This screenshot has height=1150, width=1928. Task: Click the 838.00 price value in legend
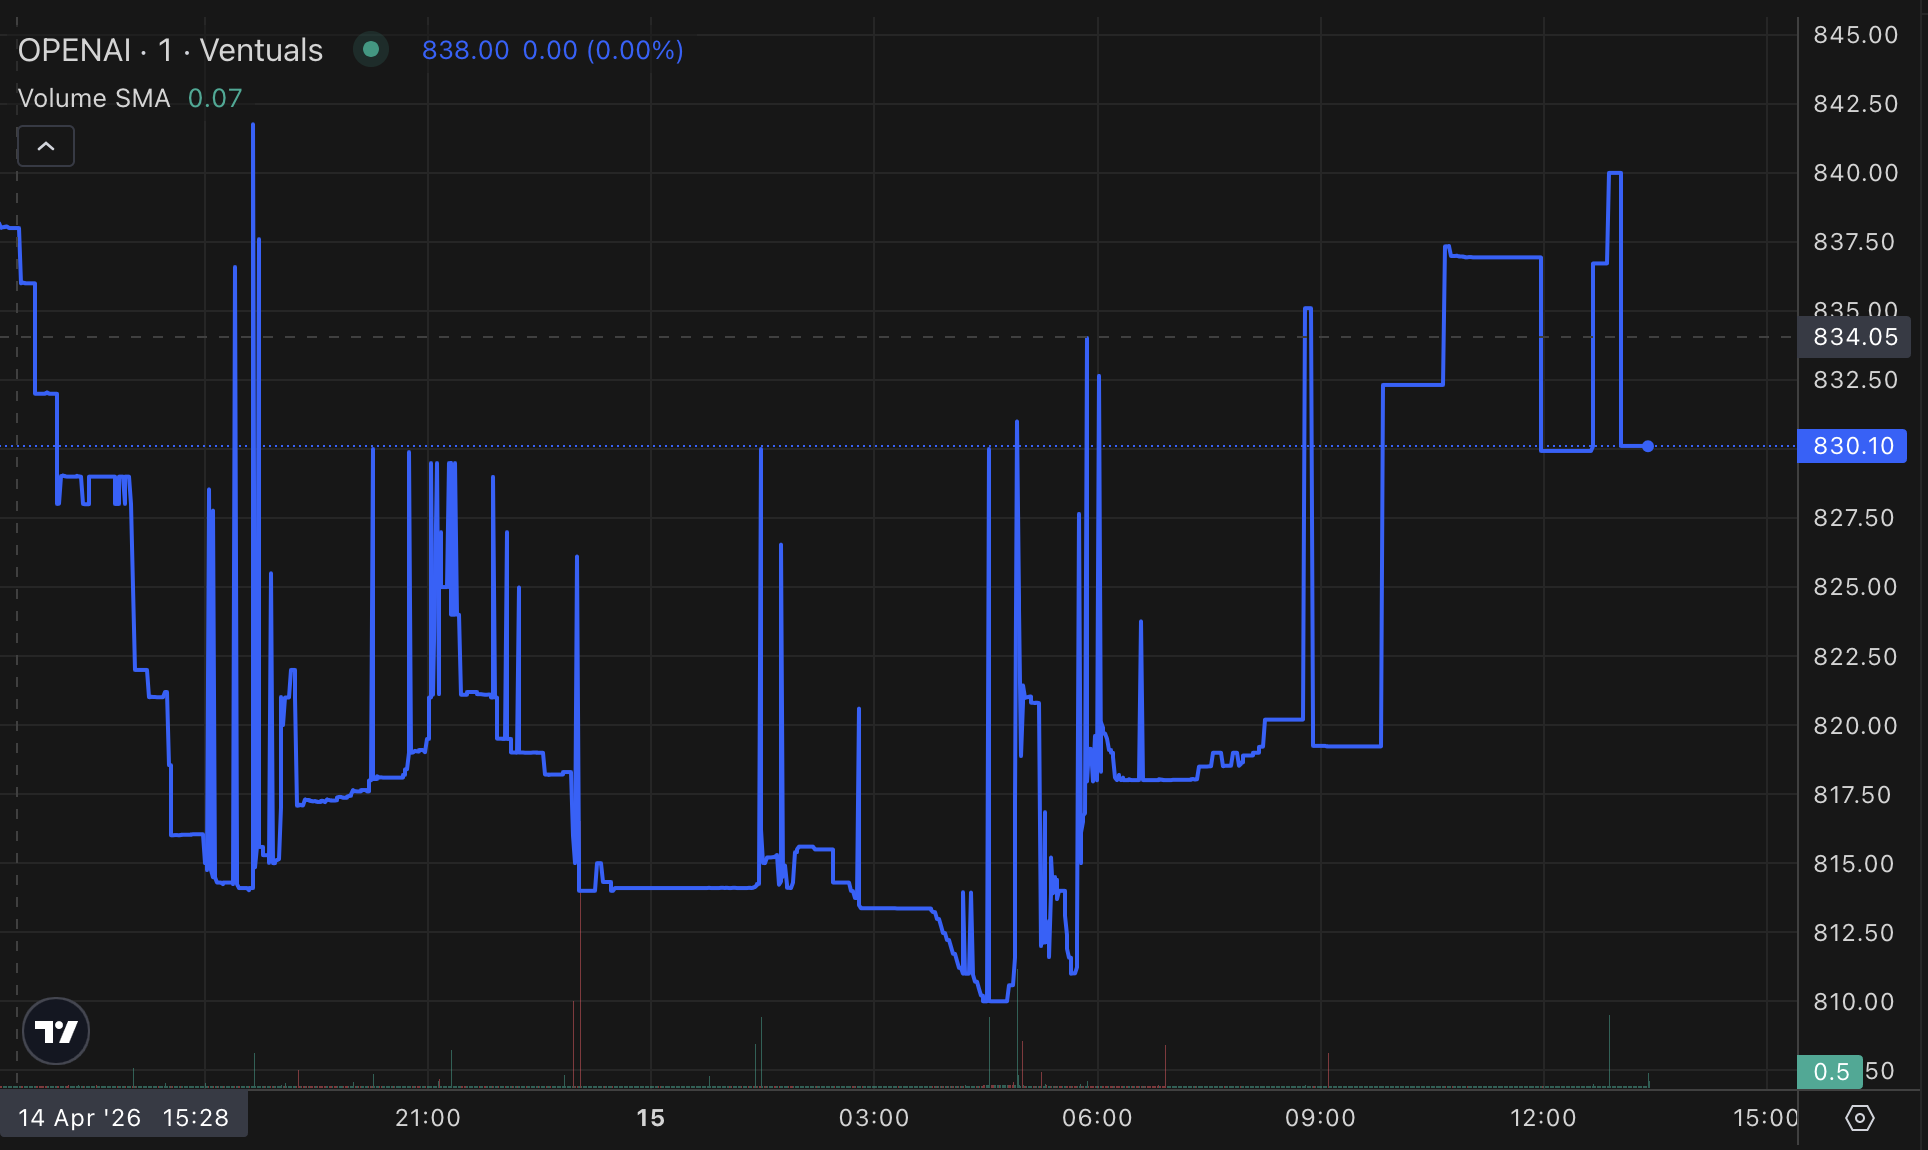[465, 50]
